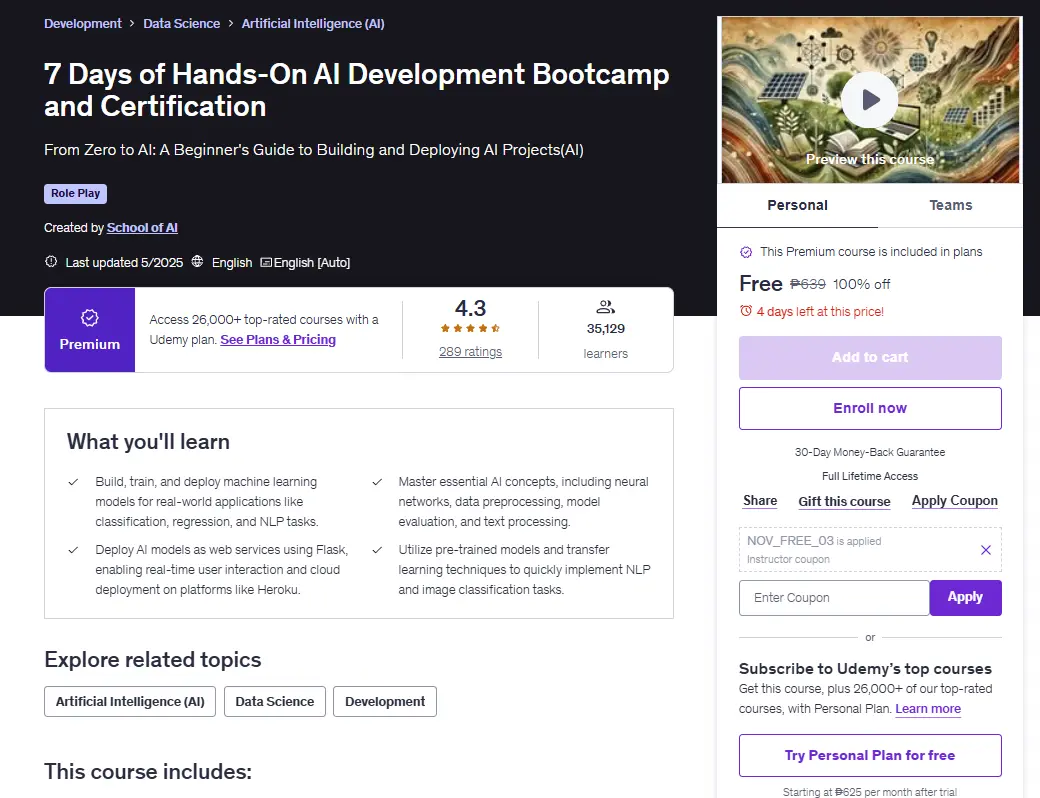Open See Plans & Pricing link

click(x=278, y=340)
